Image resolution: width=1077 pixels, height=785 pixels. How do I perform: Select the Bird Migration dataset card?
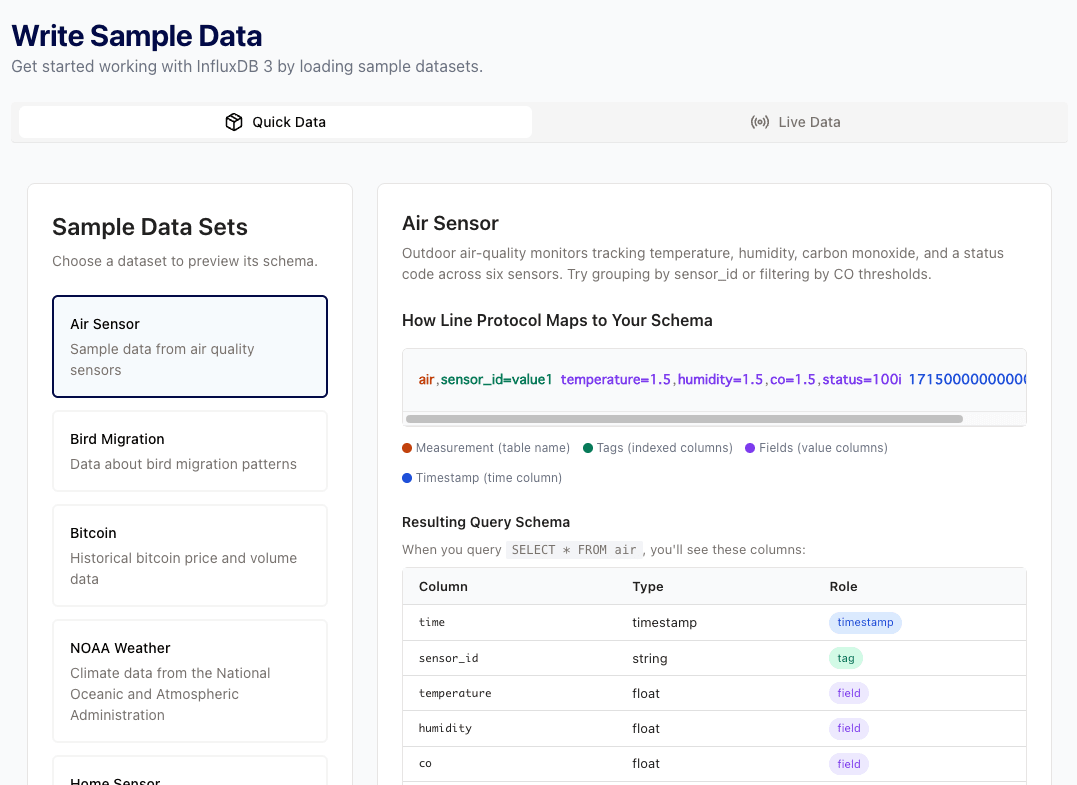(x=190, y=451)
